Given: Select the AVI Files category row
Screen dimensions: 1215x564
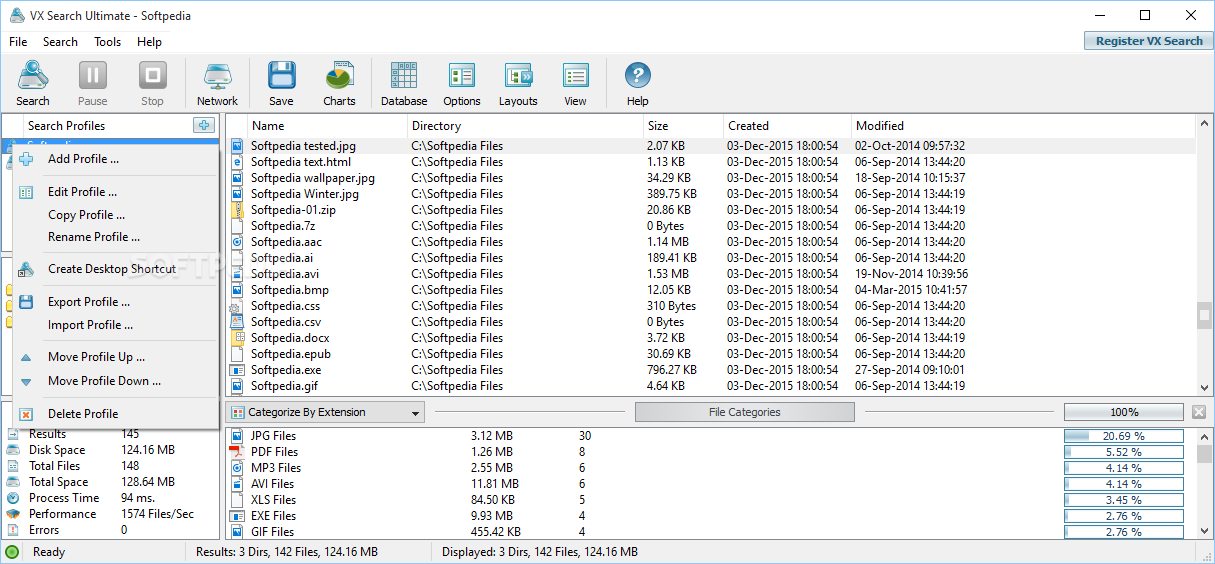Looking at the screenshot, I should click(711, 484).
